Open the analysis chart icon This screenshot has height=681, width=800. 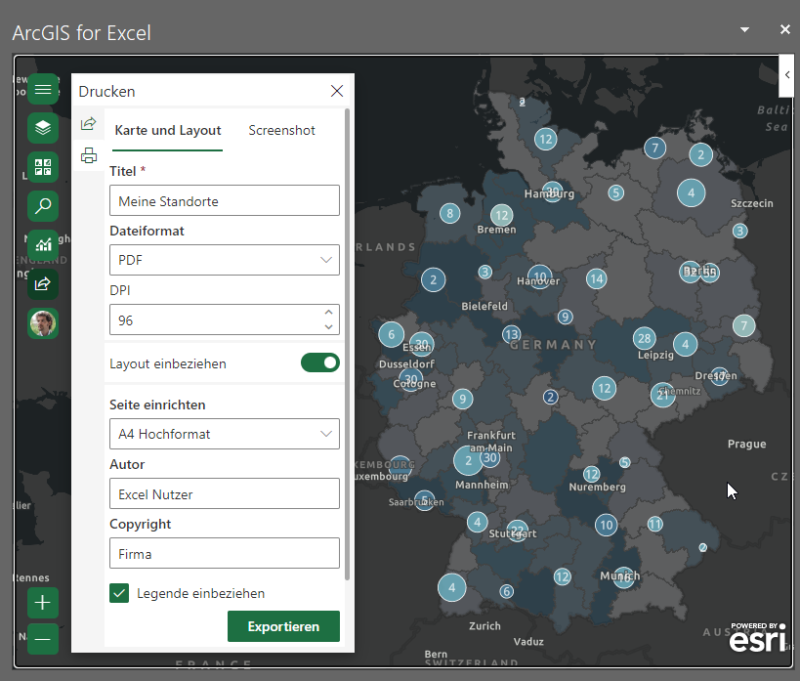coord(43,245)
